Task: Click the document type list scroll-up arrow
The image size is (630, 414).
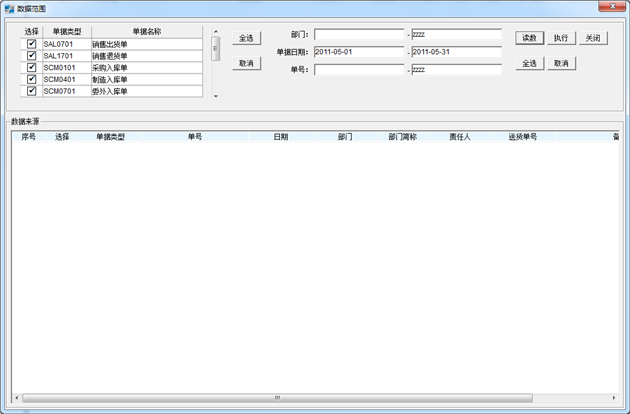Action: point(215,32)
